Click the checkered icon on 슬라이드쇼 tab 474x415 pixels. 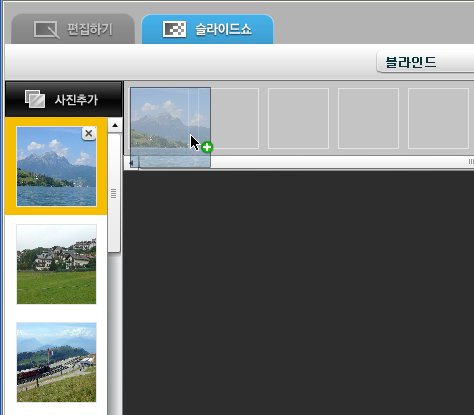click(174, 29)
